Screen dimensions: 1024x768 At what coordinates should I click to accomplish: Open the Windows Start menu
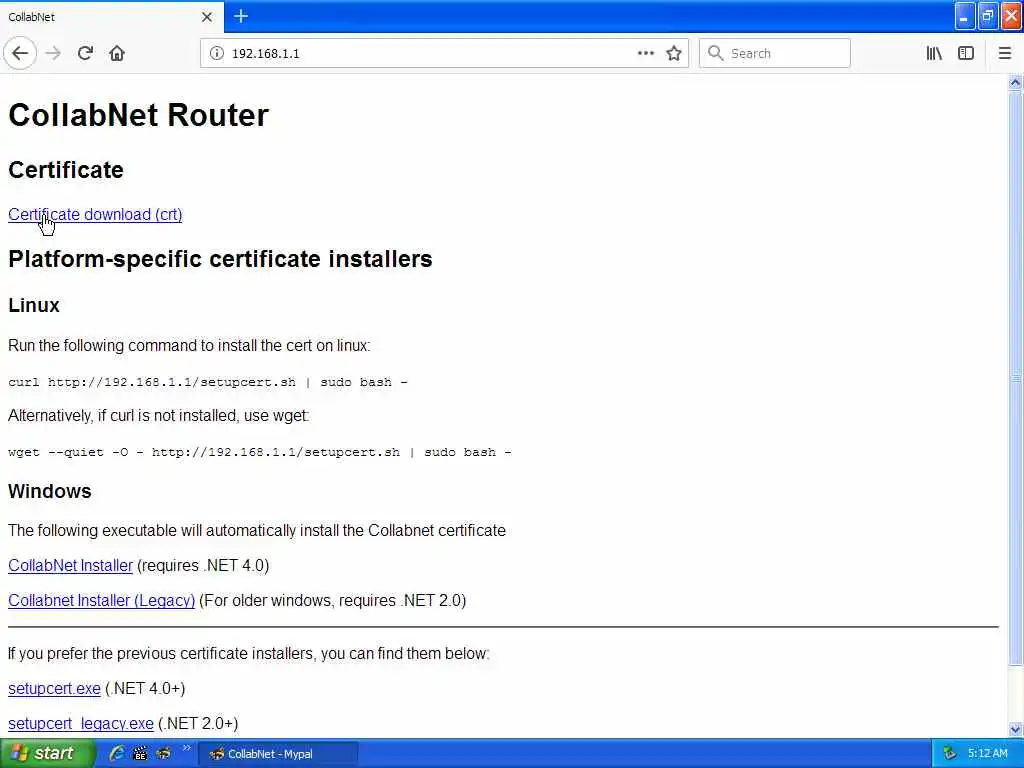pyautogui.click(x=48, y=754)
